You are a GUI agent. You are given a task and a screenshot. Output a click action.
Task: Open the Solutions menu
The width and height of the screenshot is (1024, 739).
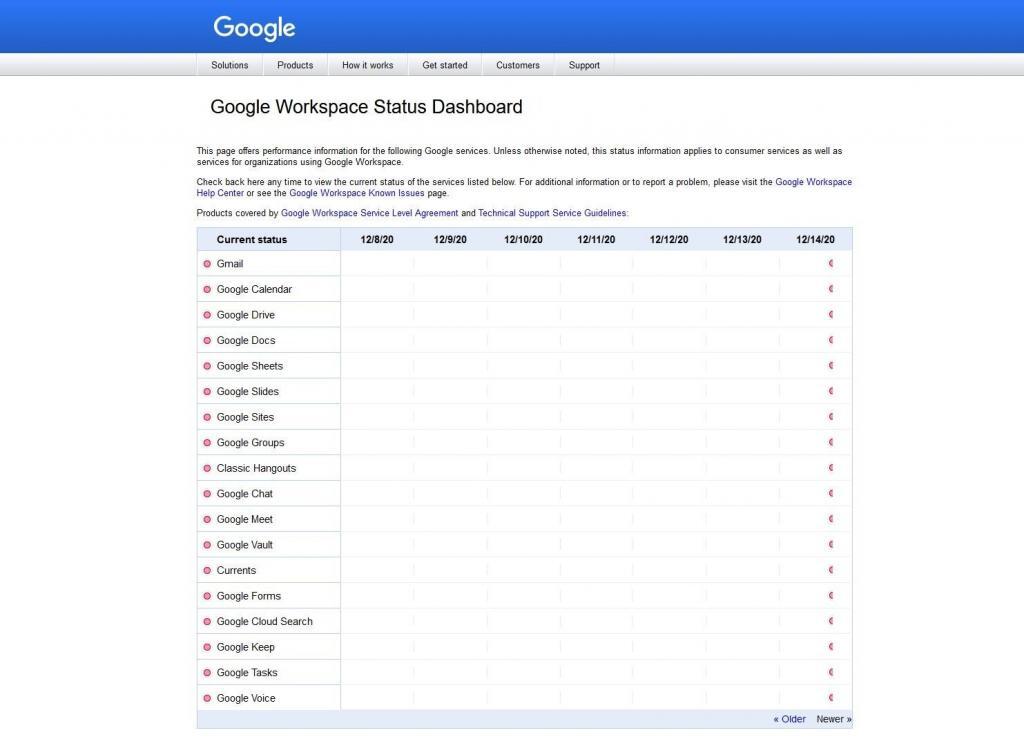(x=229, y=65)
